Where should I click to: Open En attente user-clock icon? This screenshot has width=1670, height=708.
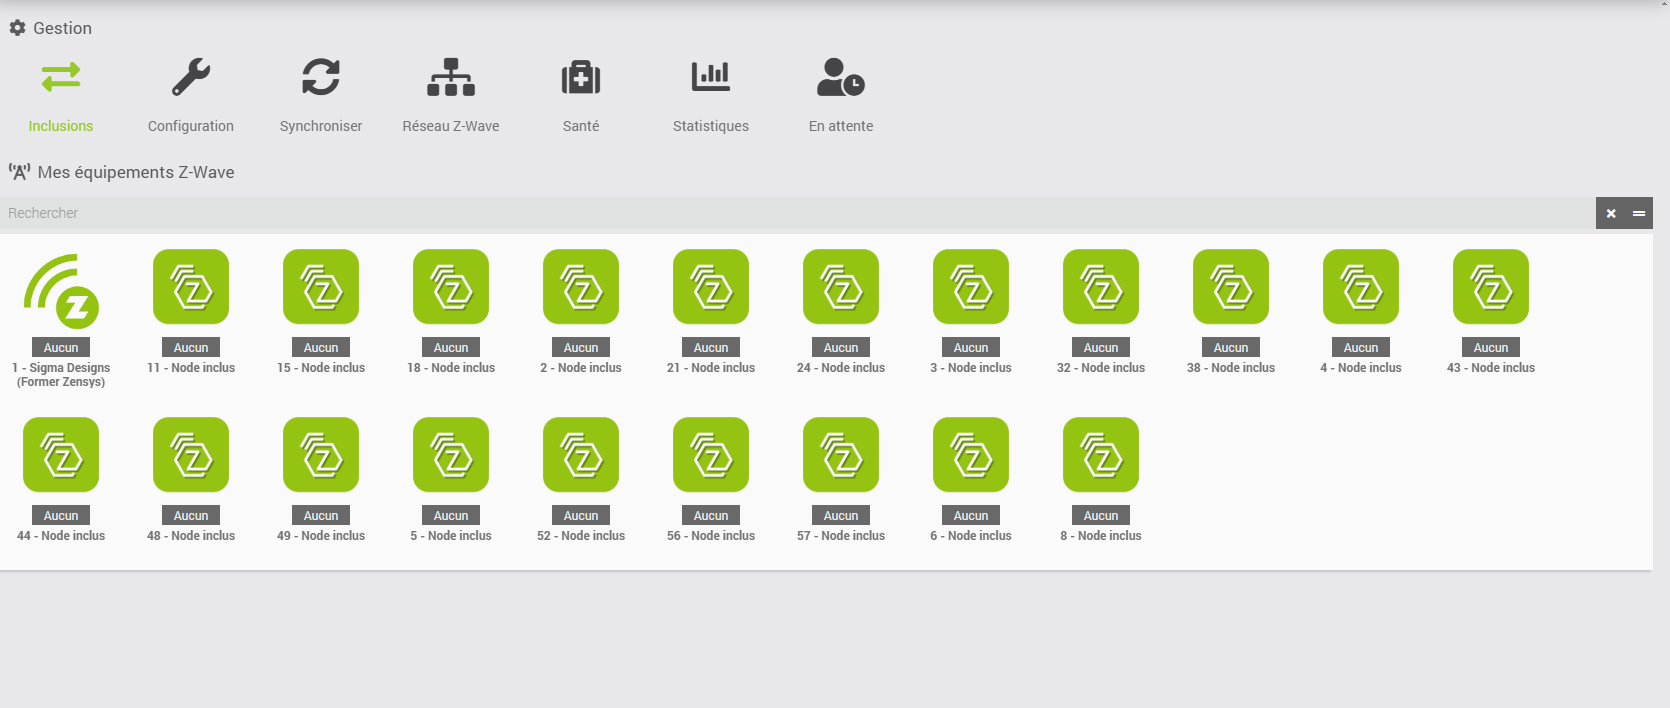(841, 77)
